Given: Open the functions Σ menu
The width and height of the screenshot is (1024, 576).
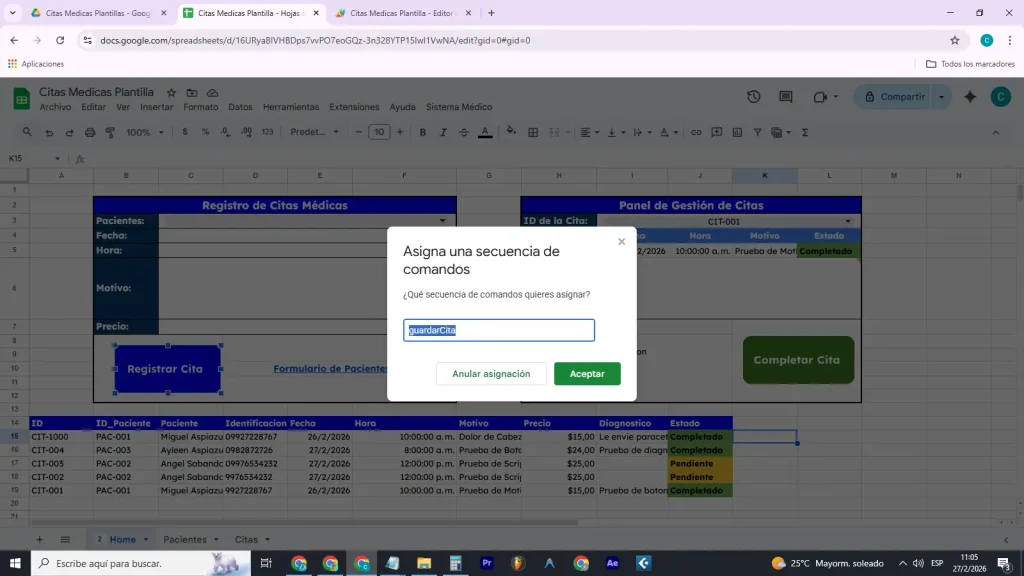Looking at the screenshot, I should [x=804, y=131].
